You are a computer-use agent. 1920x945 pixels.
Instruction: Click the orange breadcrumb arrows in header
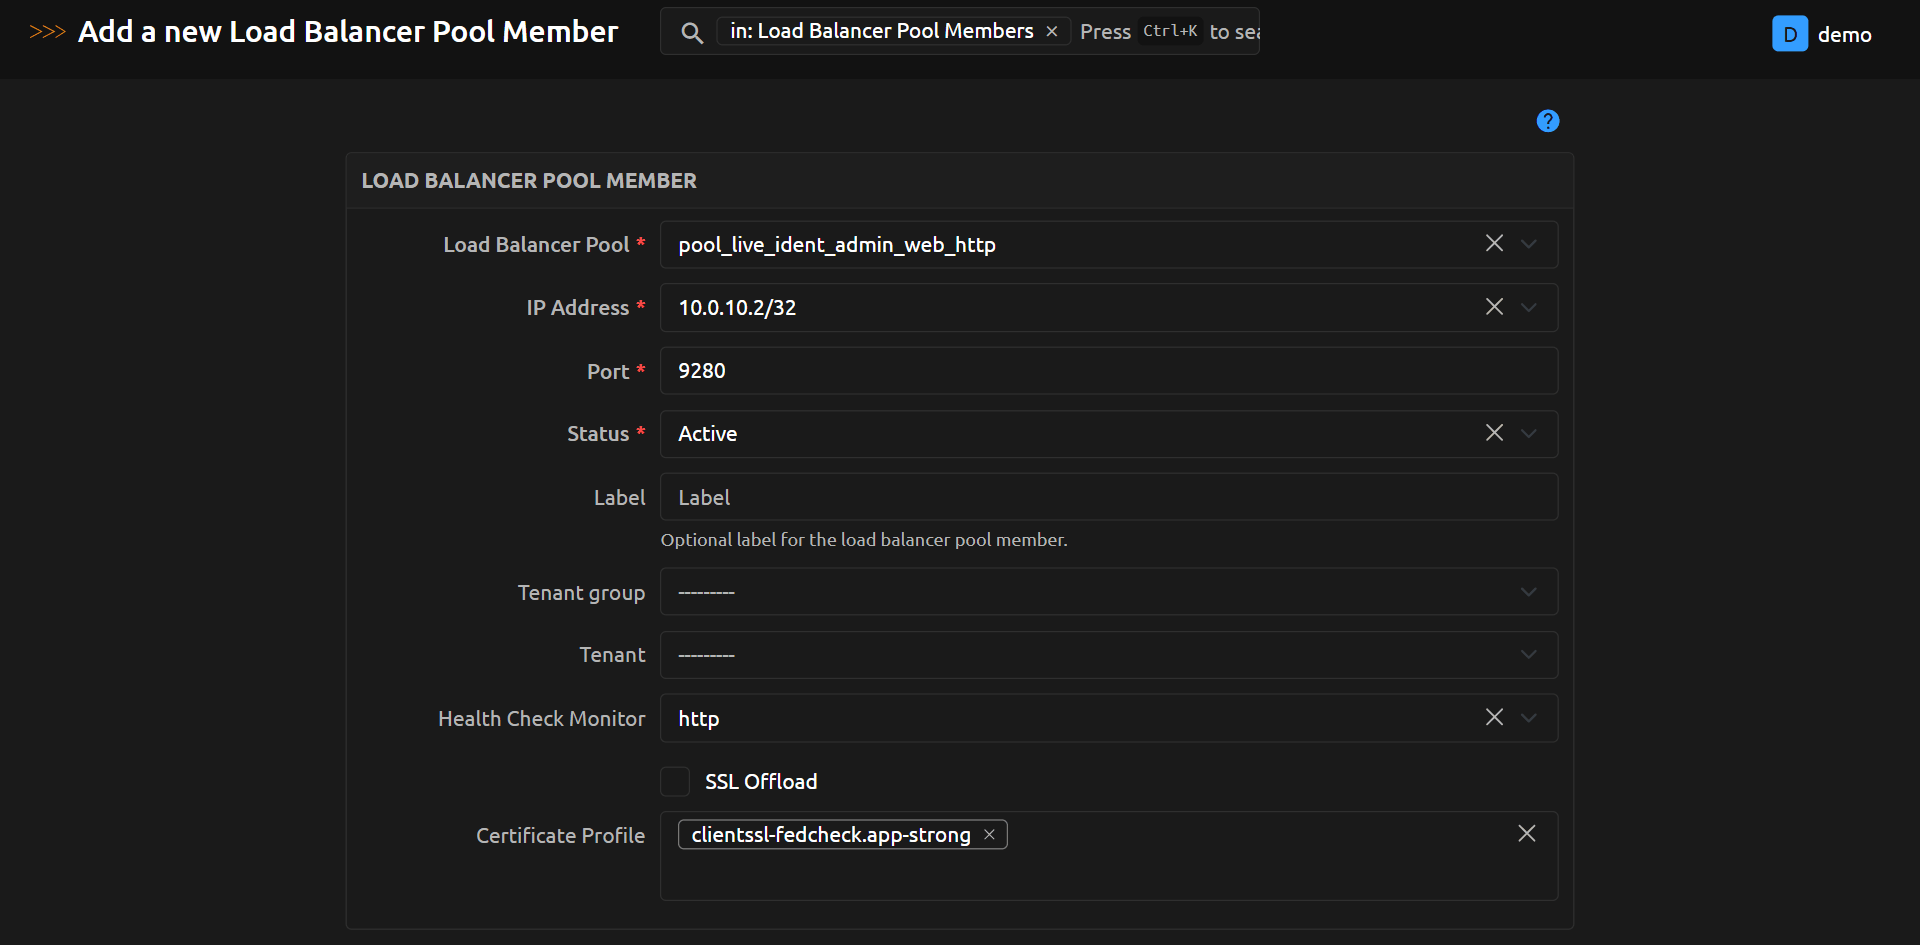(x=47, y=32)
